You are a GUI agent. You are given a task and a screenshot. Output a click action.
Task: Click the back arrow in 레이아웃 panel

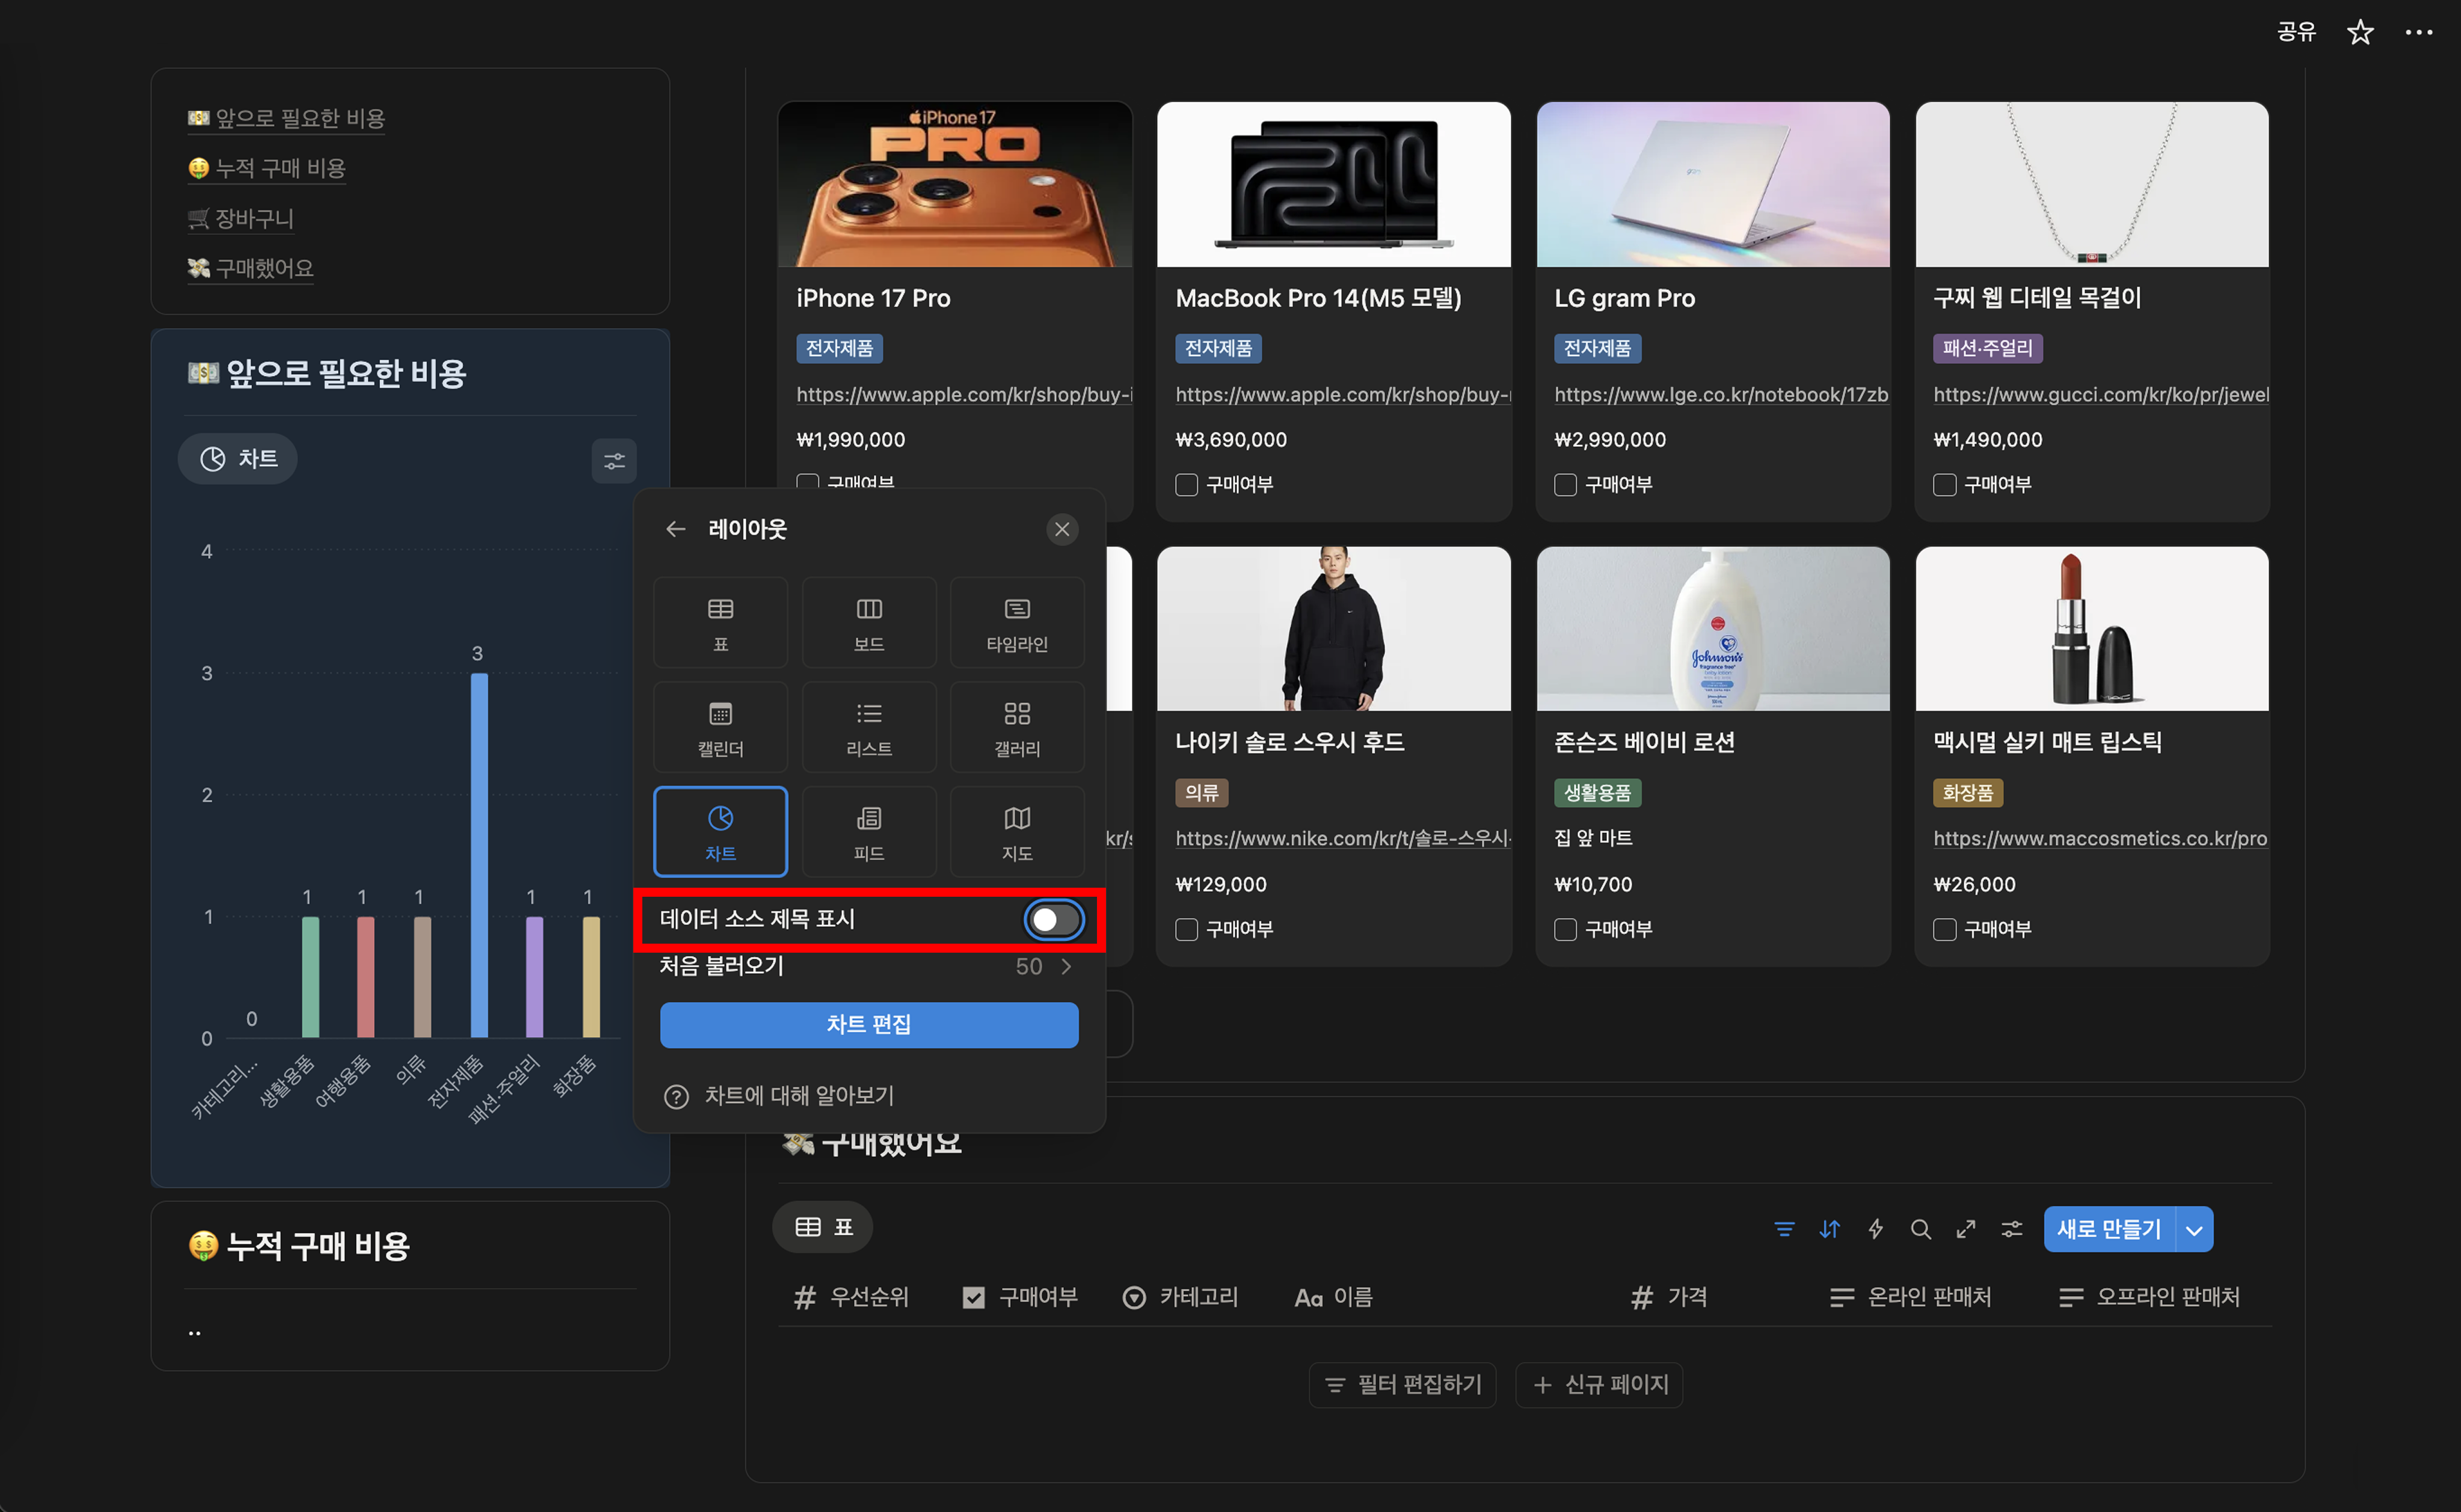pyautogui.click(x=676, y=529)
